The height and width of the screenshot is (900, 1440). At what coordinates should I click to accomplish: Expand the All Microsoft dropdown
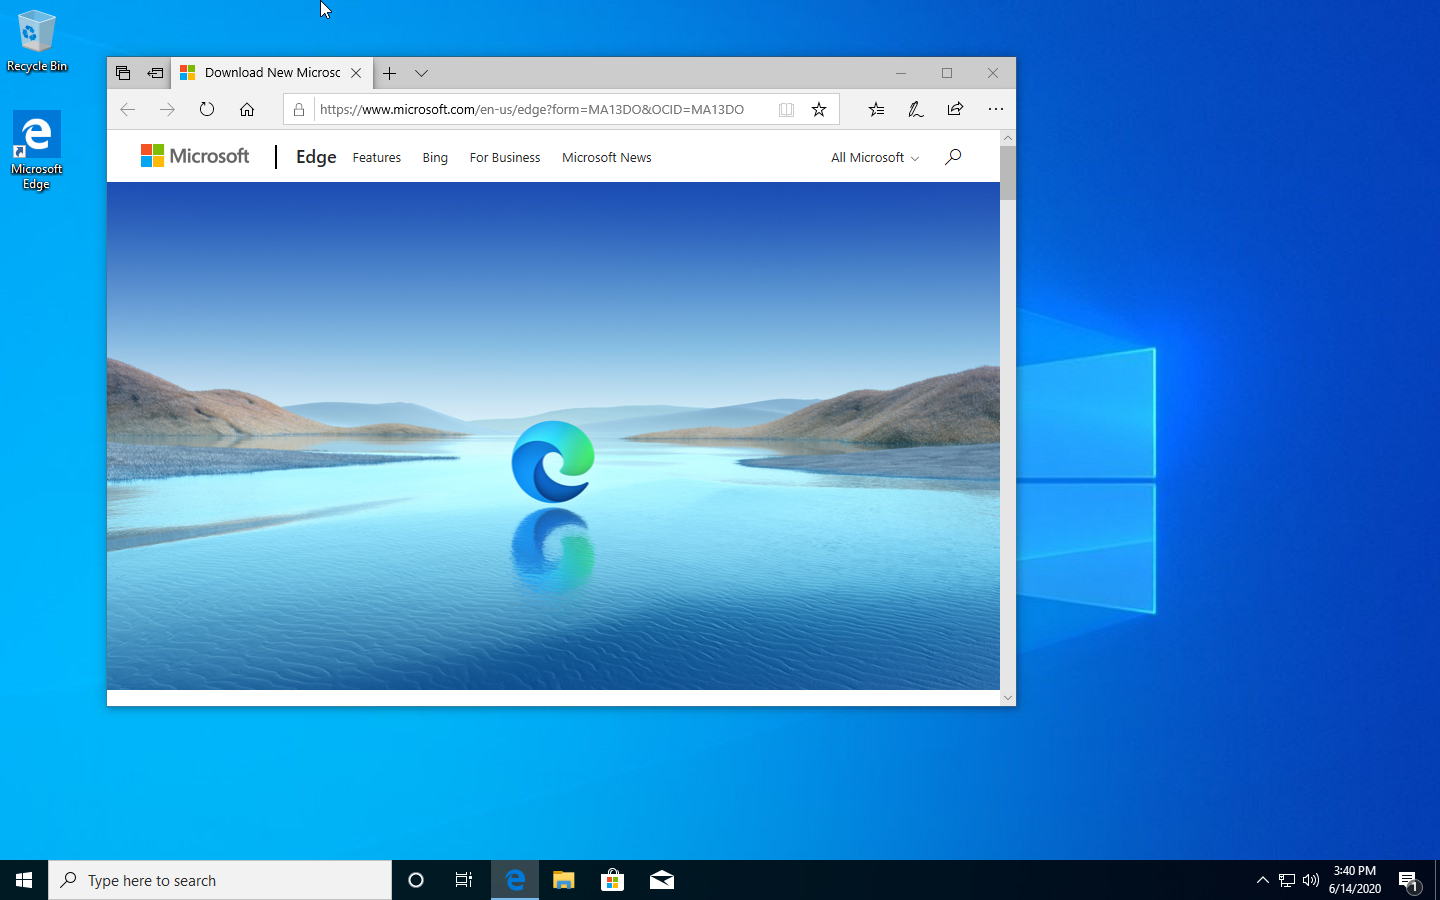pyautogui.click(x=875, y=158)
